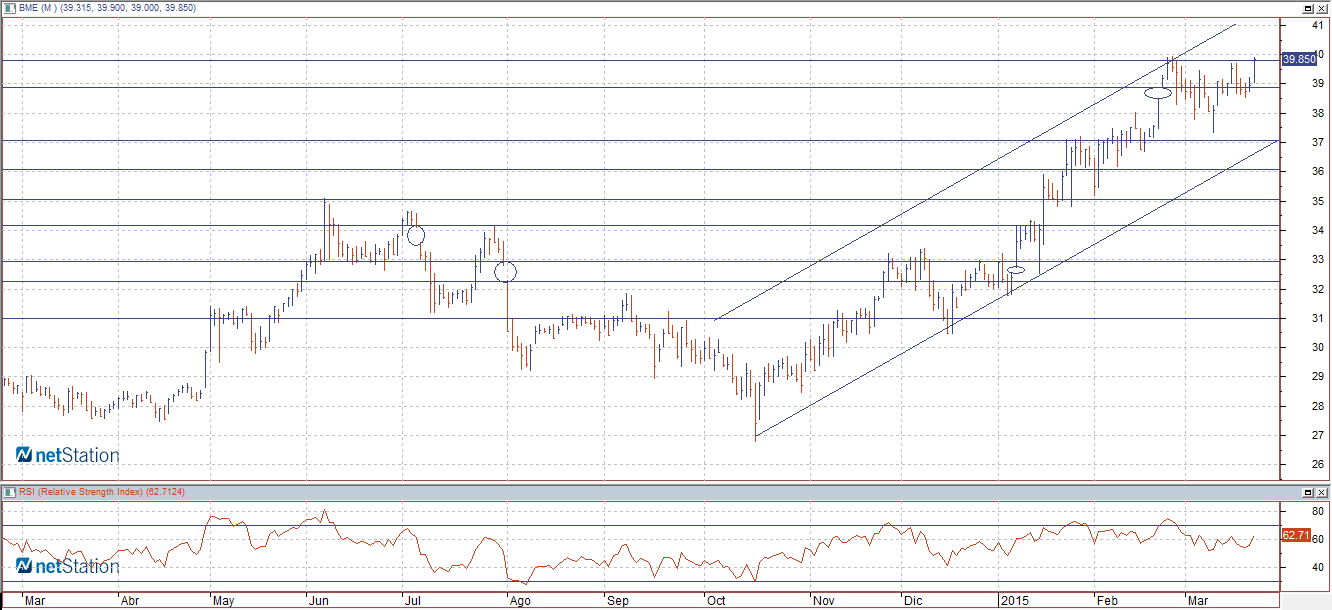Screen dimensions: 1332x610
Task: Click the 33 price axis value
Action: (1319, 260)
